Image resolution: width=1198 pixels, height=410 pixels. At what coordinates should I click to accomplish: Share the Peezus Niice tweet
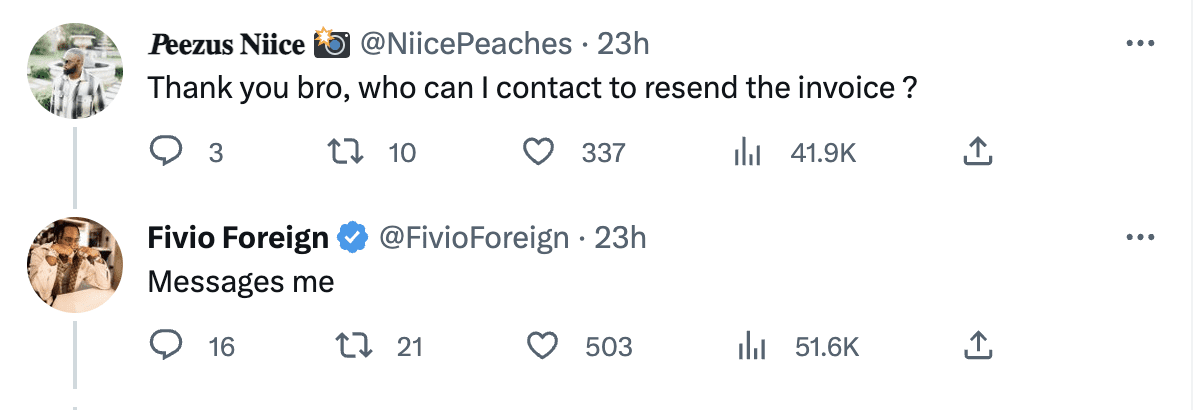(x=977, y=153)
